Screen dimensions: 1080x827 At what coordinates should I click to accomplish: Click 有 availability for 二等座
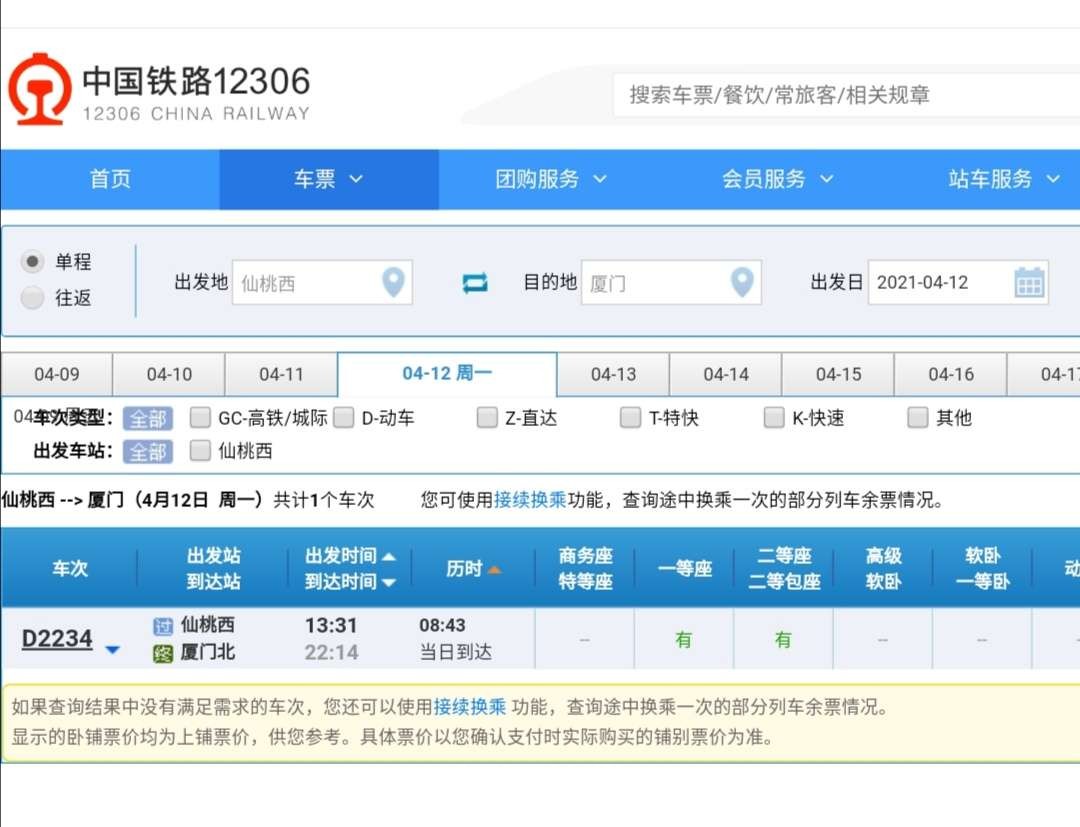[783, 640]
